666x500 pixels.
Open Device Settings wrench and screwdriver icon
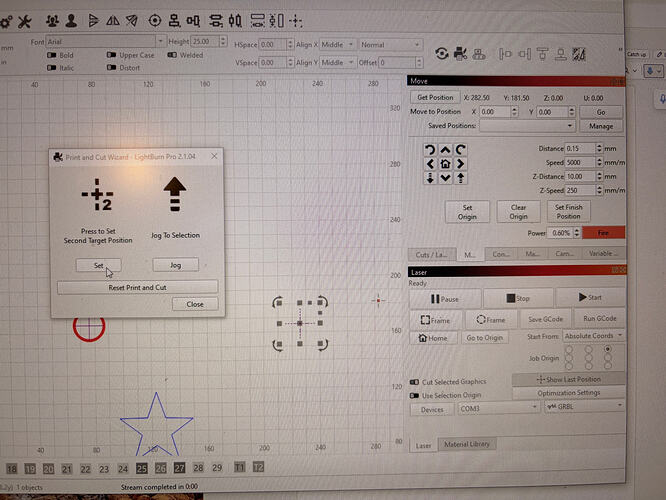24,21
